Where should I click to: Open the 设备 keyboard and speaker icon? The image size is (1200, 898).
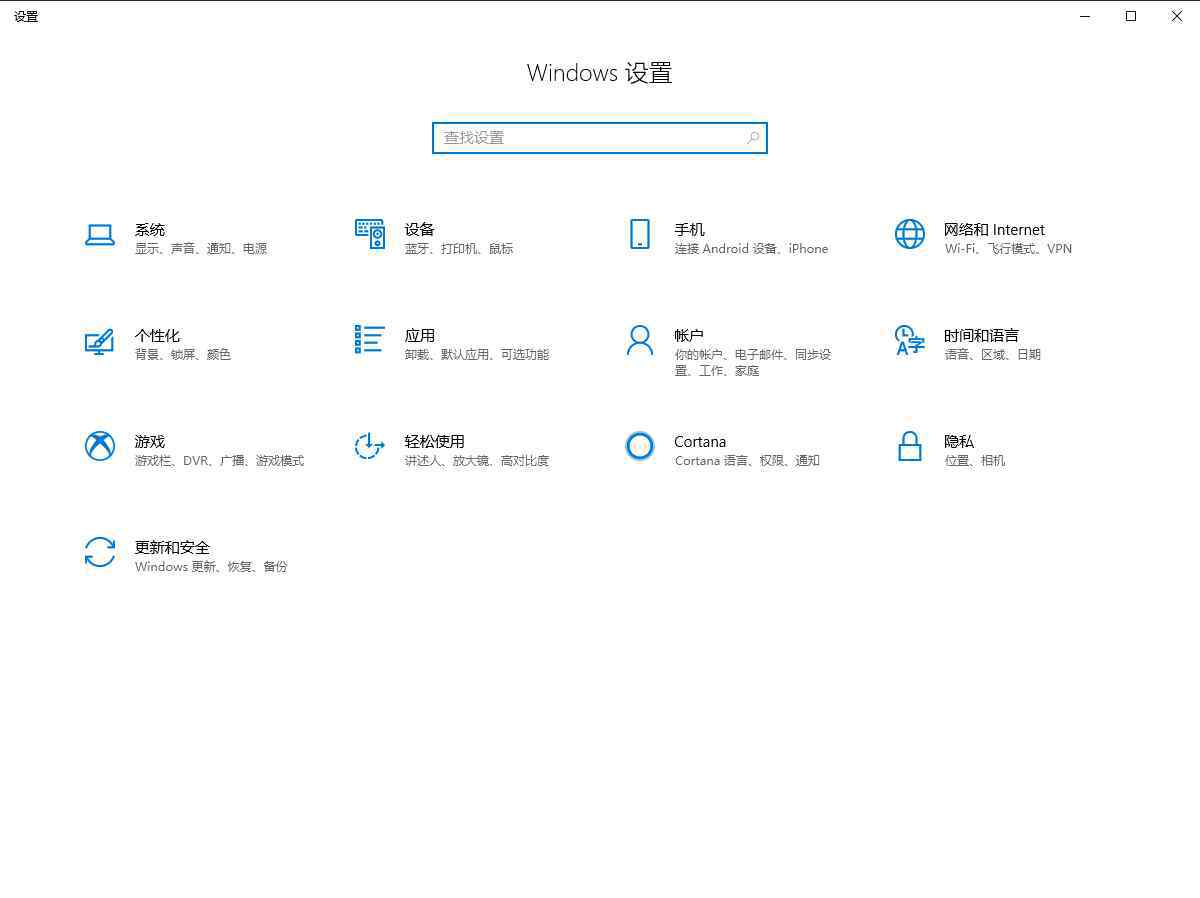370,234
